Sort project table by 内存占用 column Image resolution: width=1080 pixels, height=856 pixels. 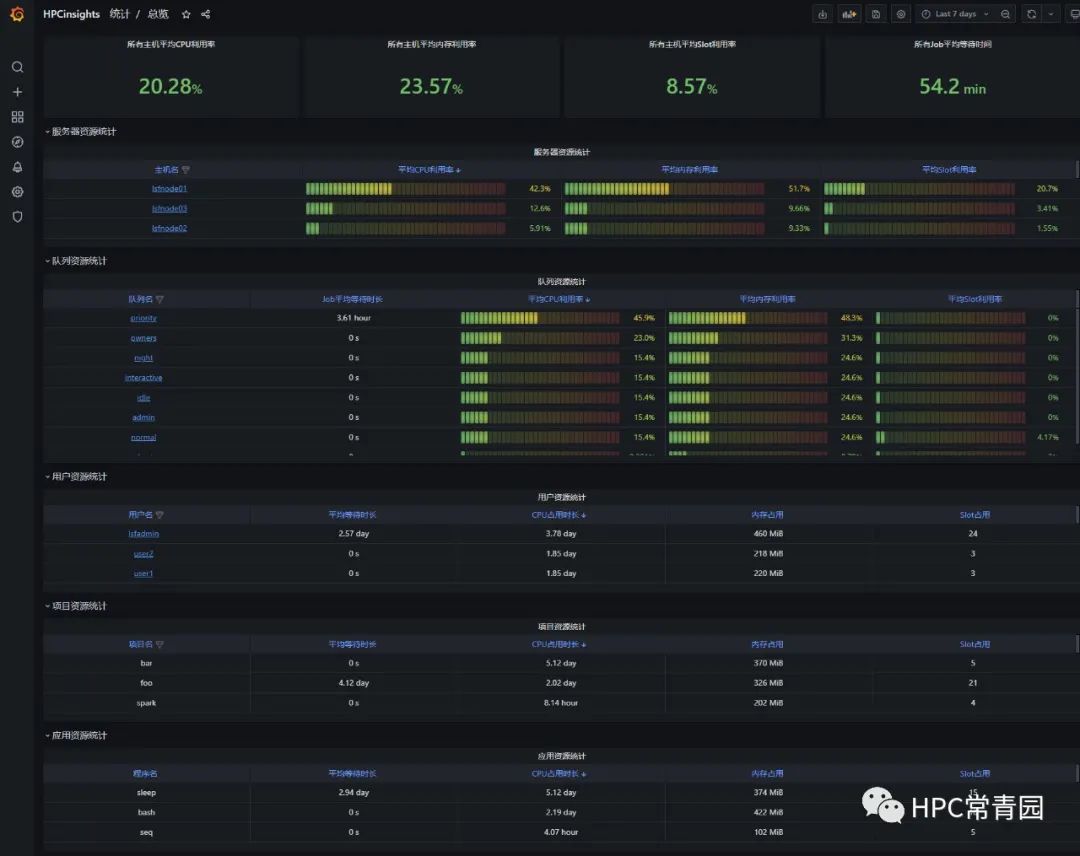767,645
